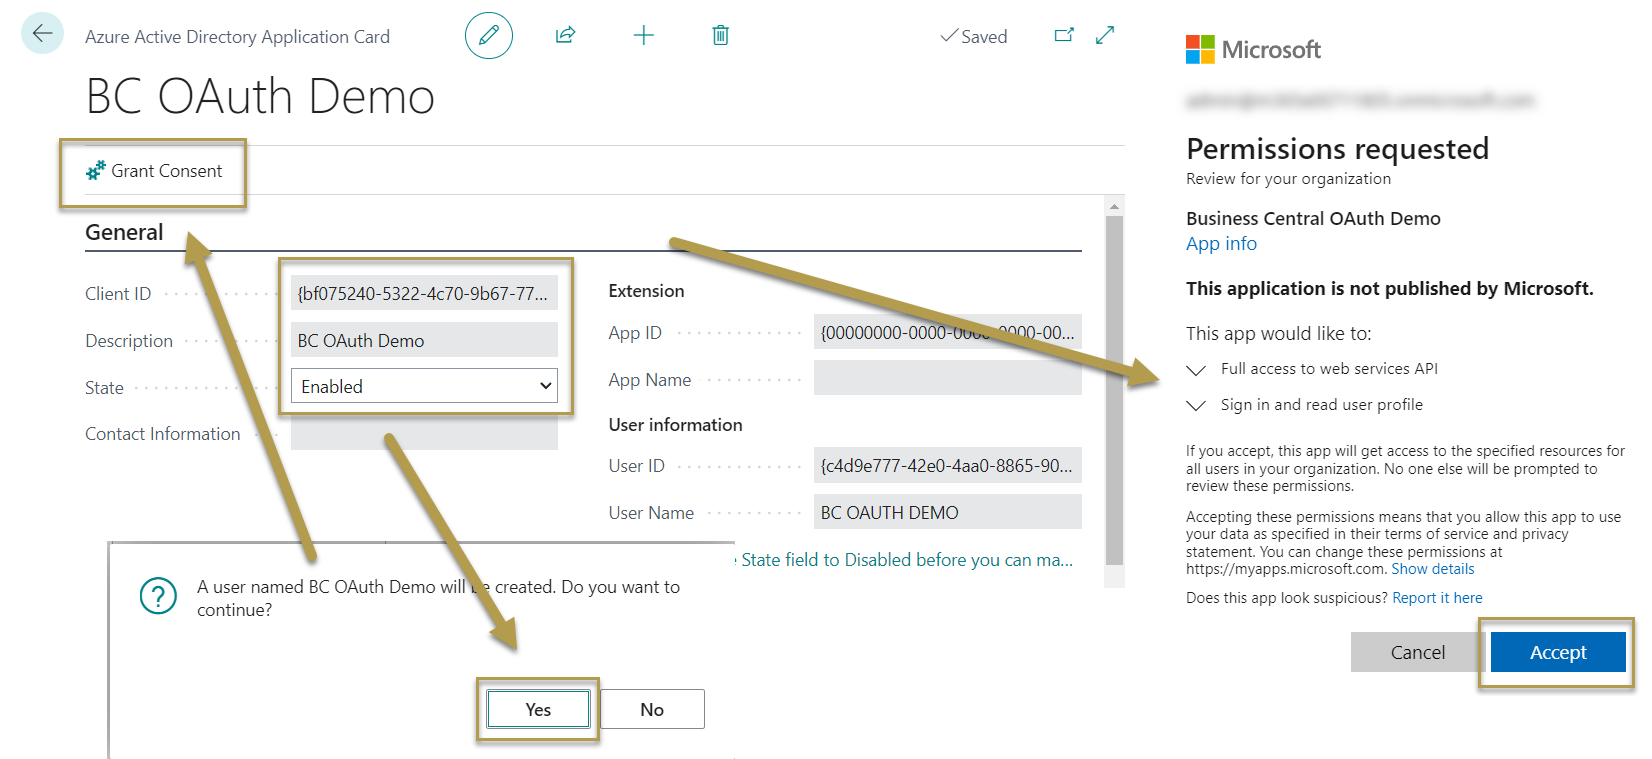
Task: Expand Sign in and read user profile
Action: click(1196, 406)
